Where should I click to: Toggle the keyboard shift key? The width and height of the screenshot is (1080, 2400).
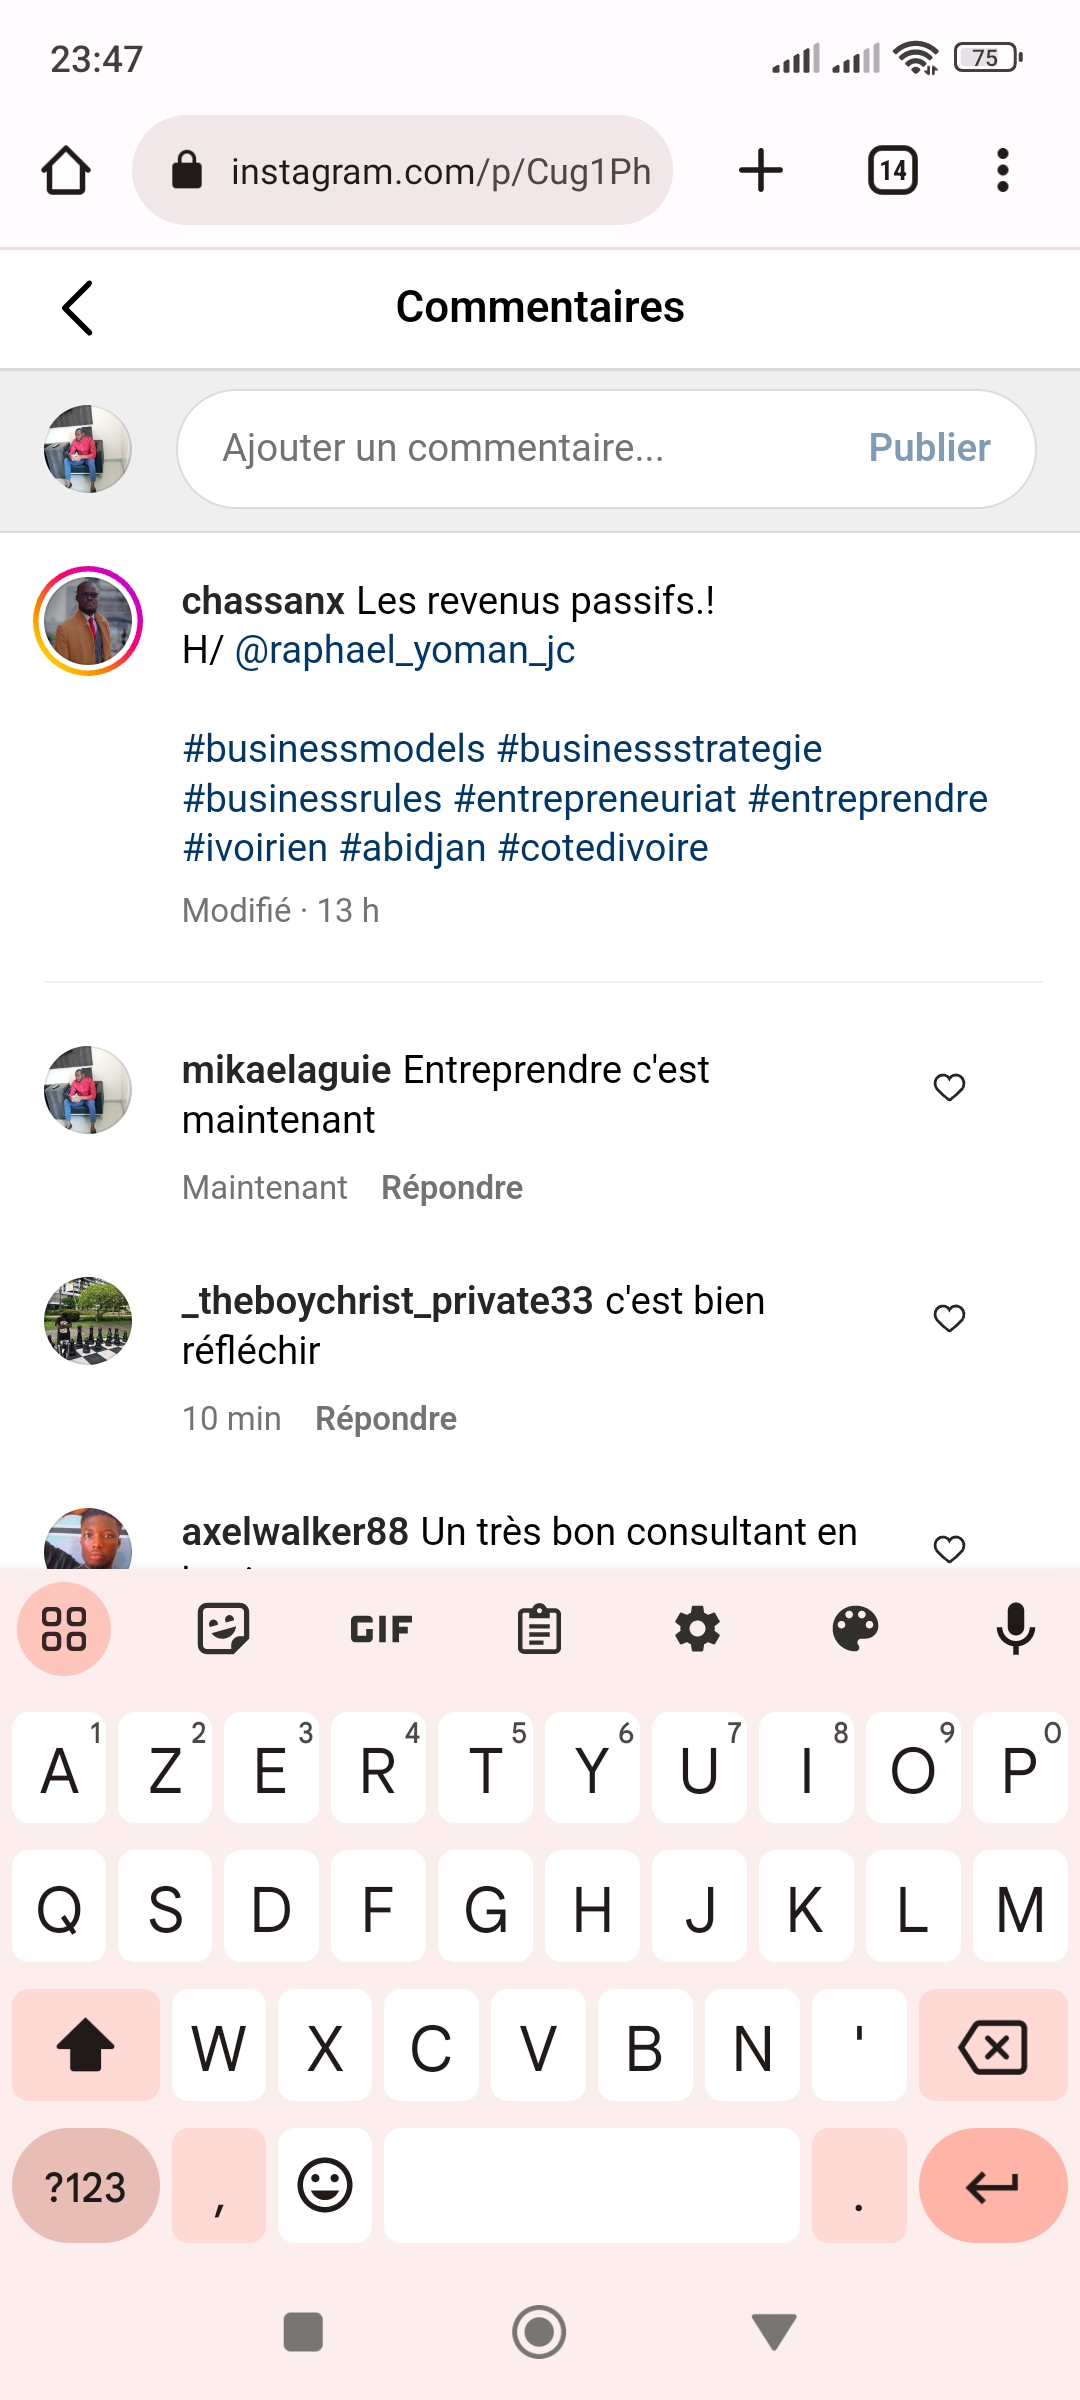tap(86, 2046)
